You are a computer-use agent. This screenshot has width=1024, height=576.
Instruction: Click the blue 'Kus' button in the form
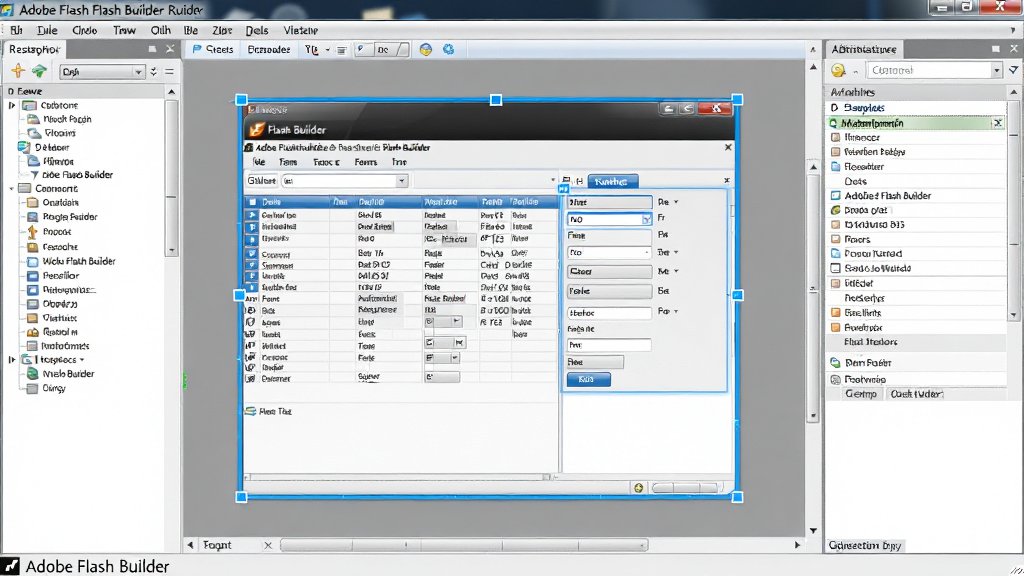pyautogui.click(x=588, y=379)
